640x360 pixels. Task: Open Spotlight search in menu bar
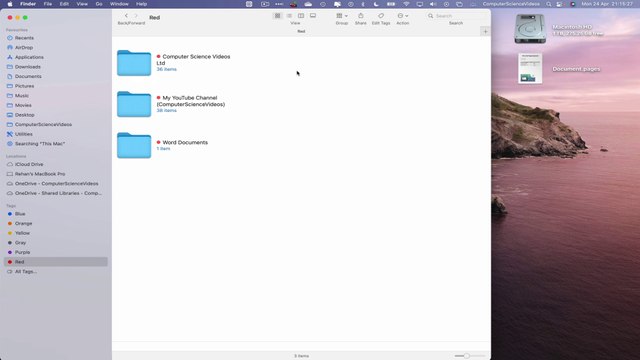tap(549, 4)
